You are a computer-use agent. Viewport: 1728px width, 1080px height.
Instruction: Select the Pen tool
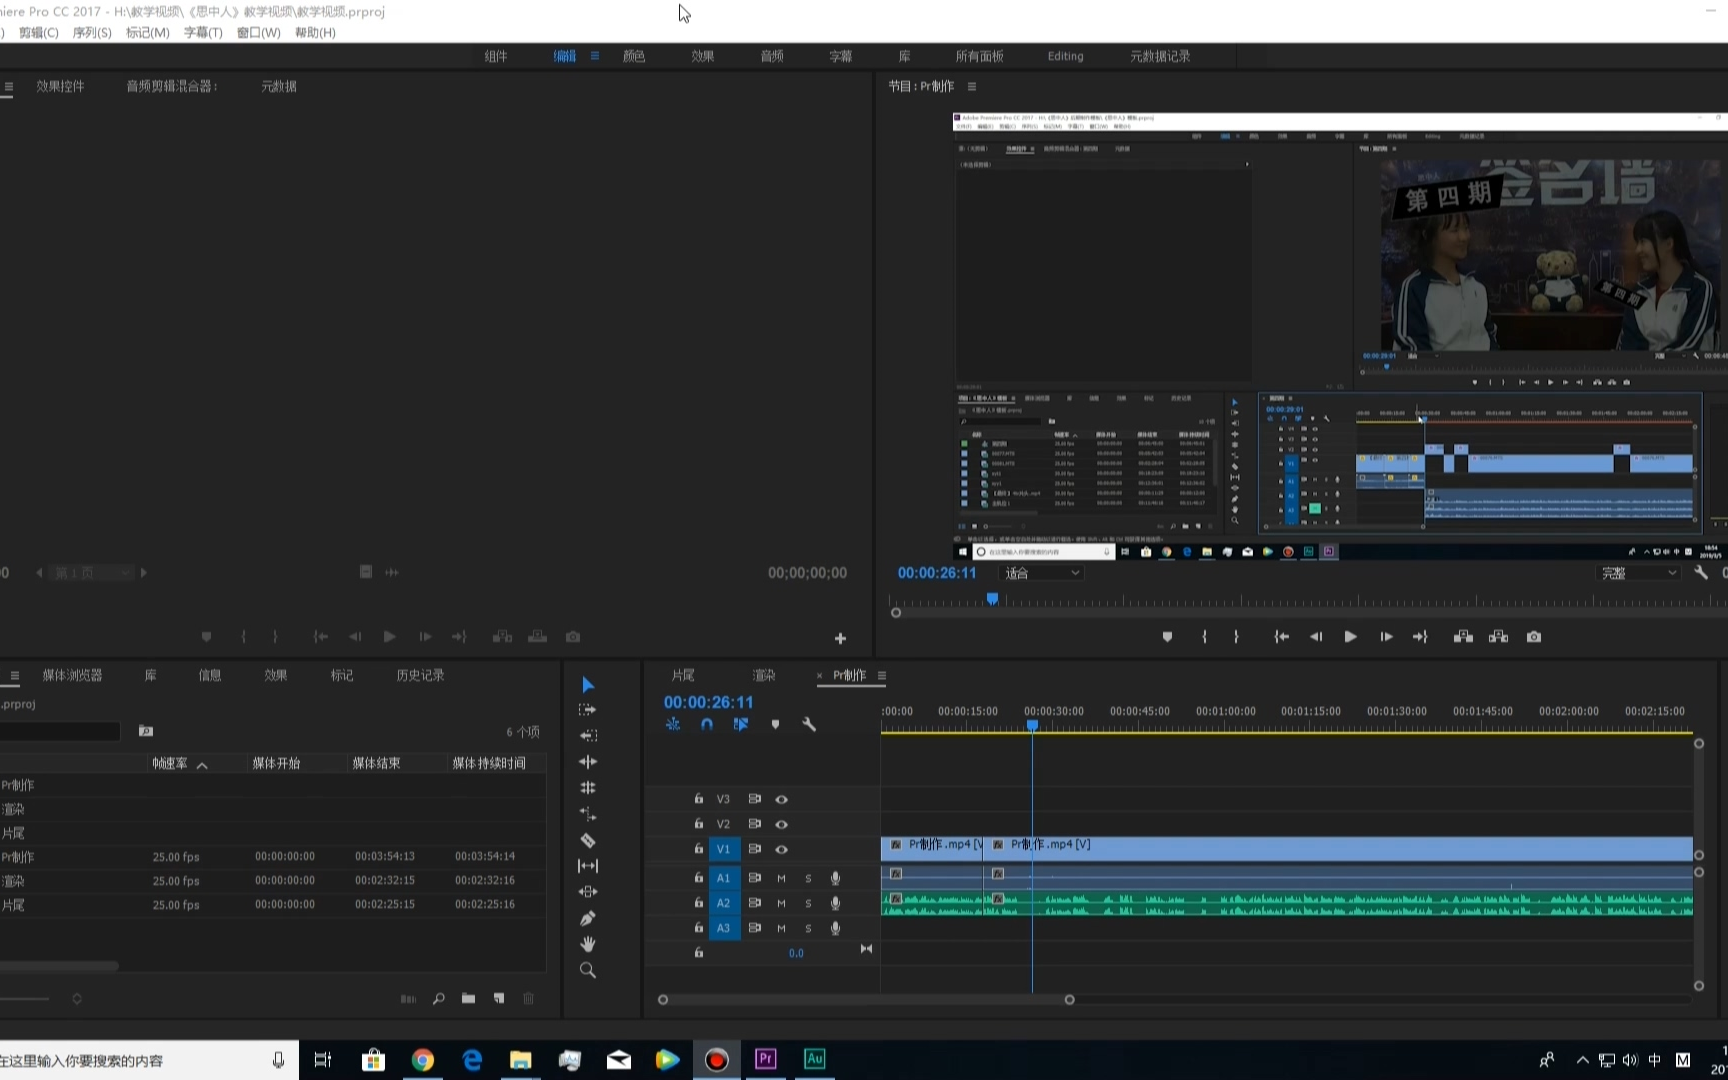coord(588,918)
